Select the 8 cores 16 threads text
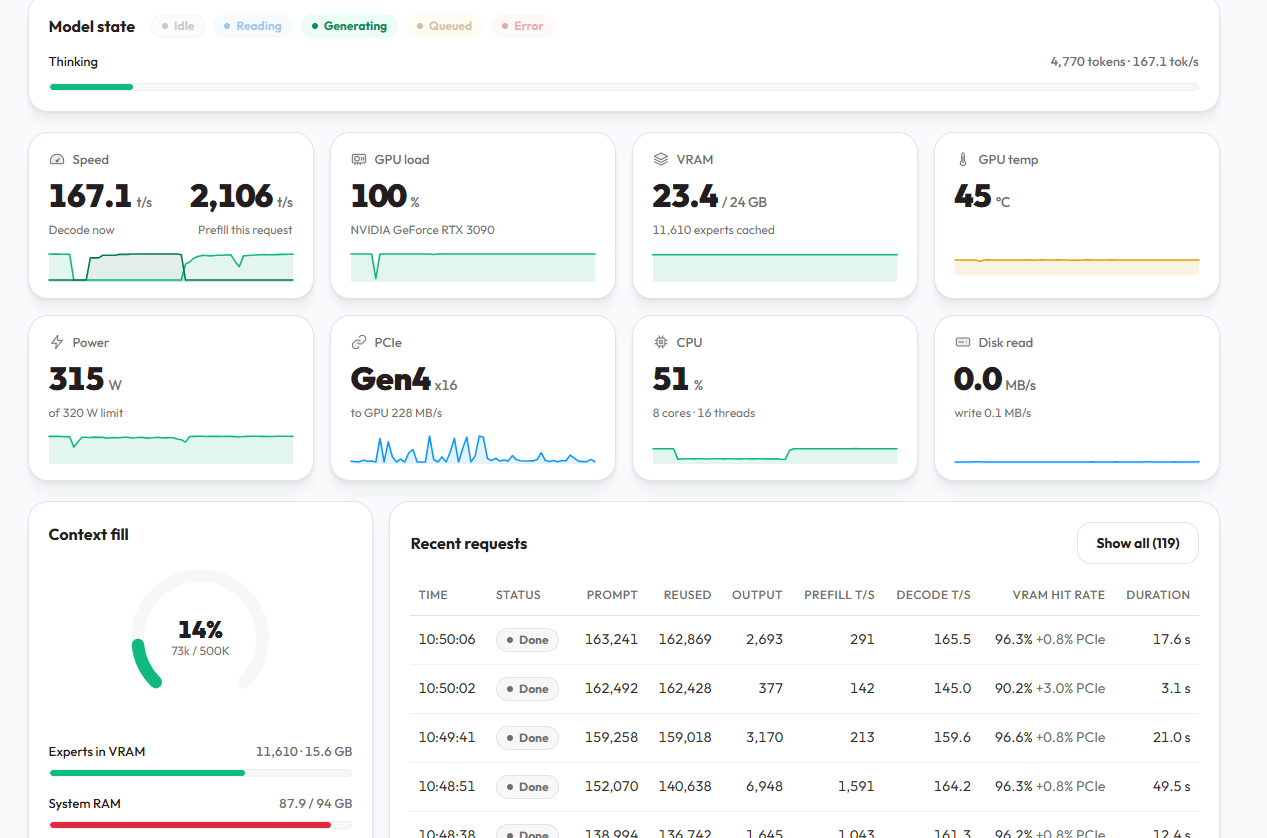The image size is (1267, 838). [704, 413]
